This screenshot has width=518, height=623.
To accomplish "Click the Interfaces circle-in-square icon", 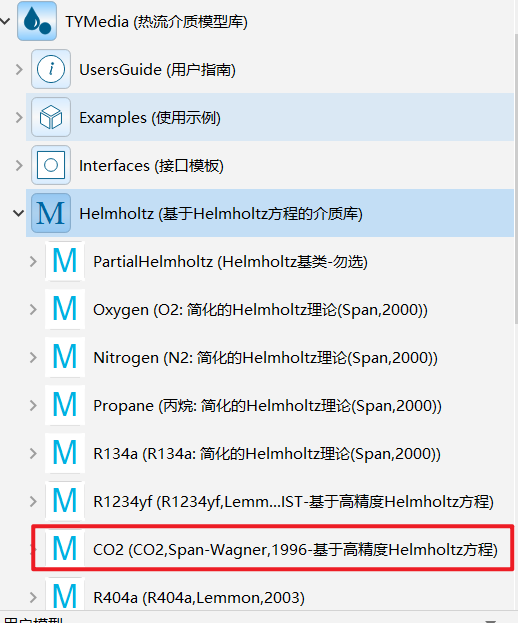I will [x=51, y=165].
